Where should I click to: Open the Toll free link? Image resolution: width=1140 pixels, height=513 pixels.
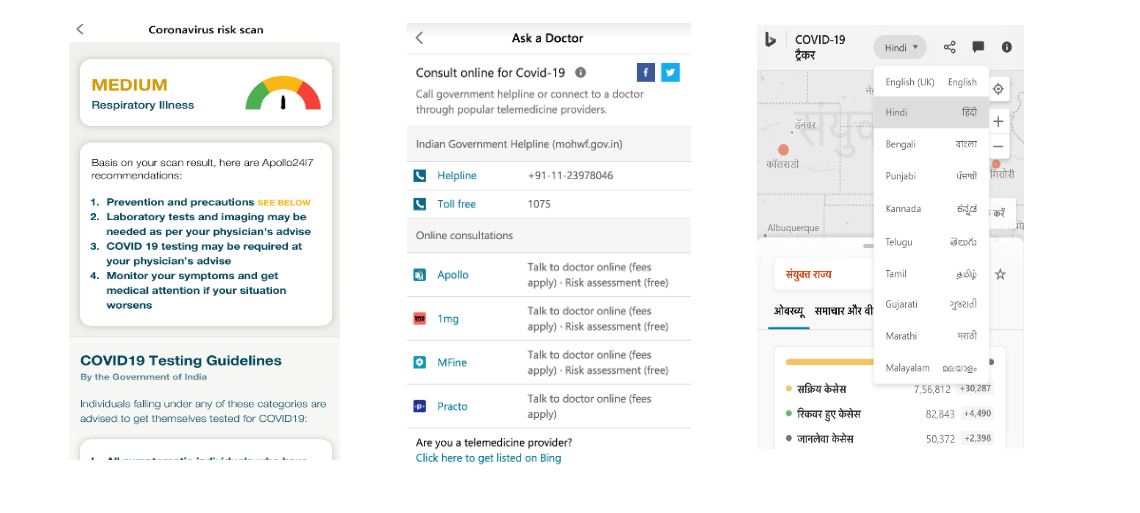457,204
